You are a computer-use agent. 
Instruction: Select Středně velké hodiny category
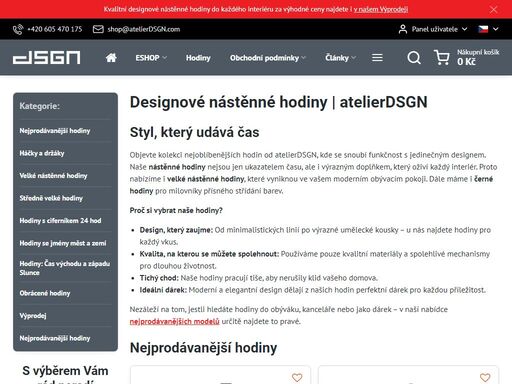51,198
